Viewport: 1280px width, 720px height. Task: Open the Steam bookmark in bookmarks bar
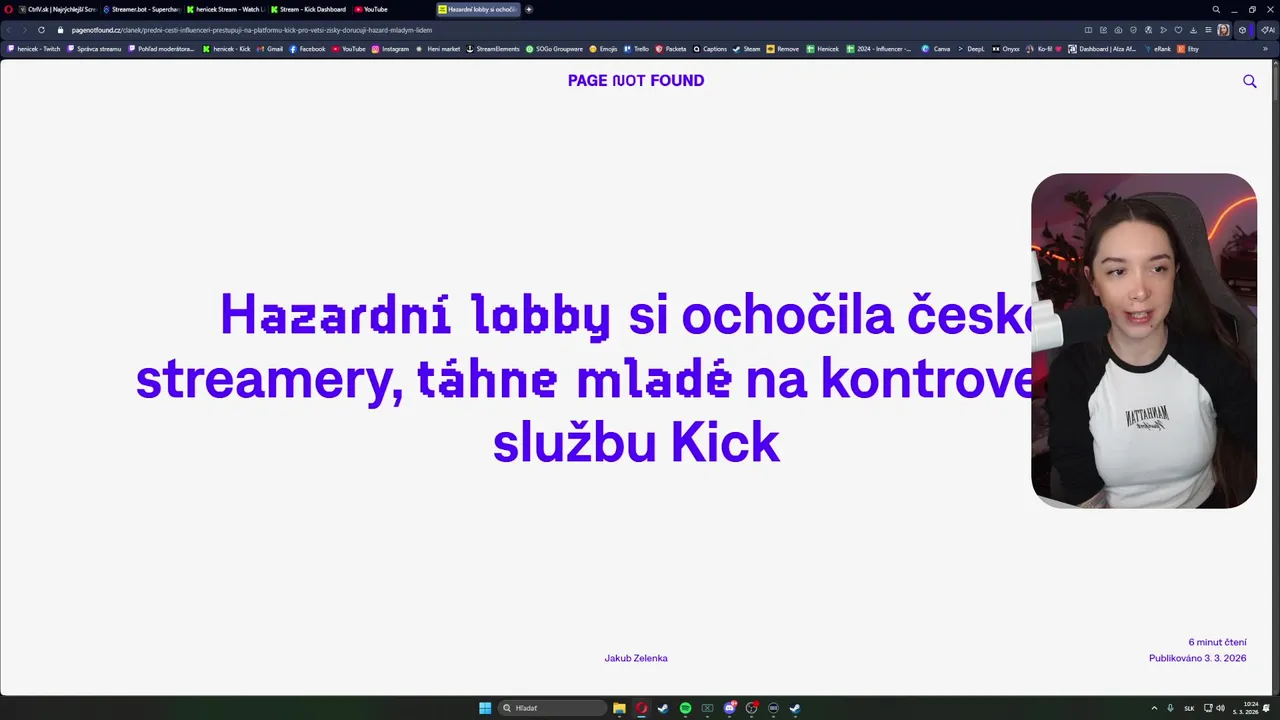tap(746, 49)
